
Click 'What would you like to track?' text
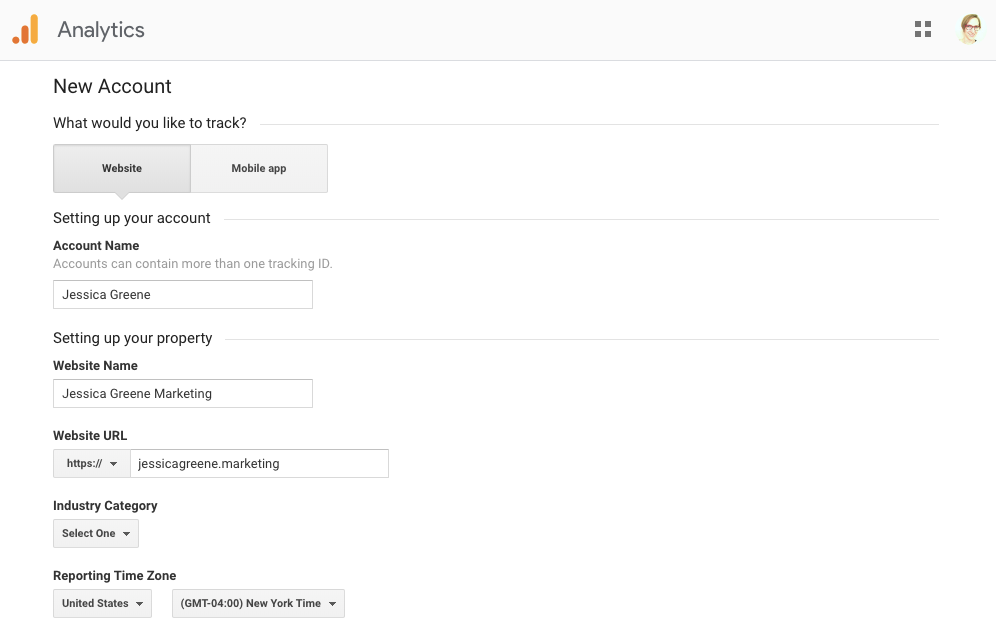pos(150,123)
